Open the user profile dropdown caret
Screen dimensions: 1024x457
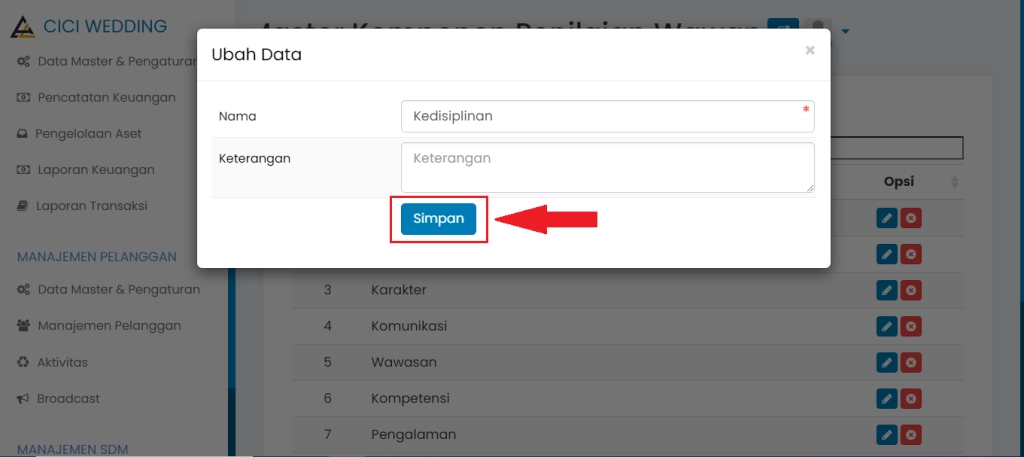(846, 31)
